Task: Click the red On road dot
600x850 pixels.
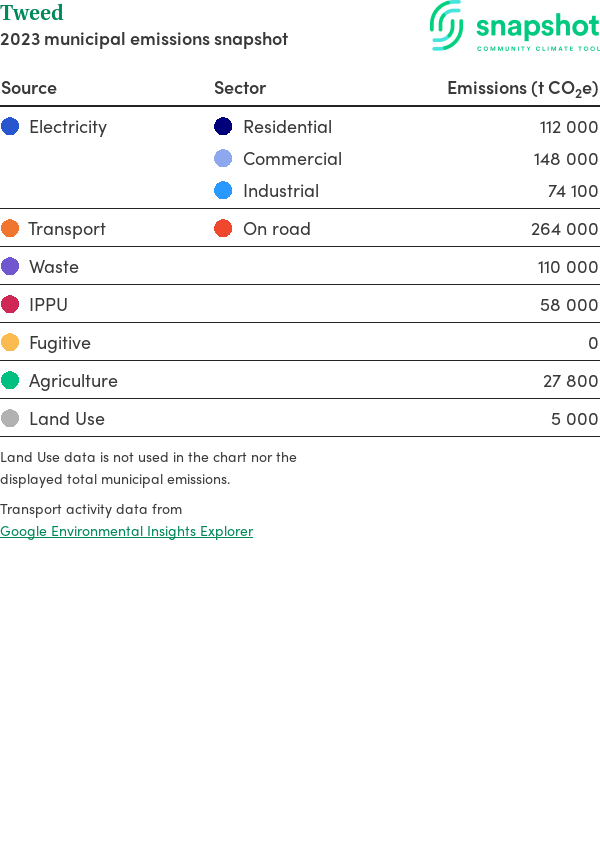Action: pyautogui.click(x=223, y=229)
